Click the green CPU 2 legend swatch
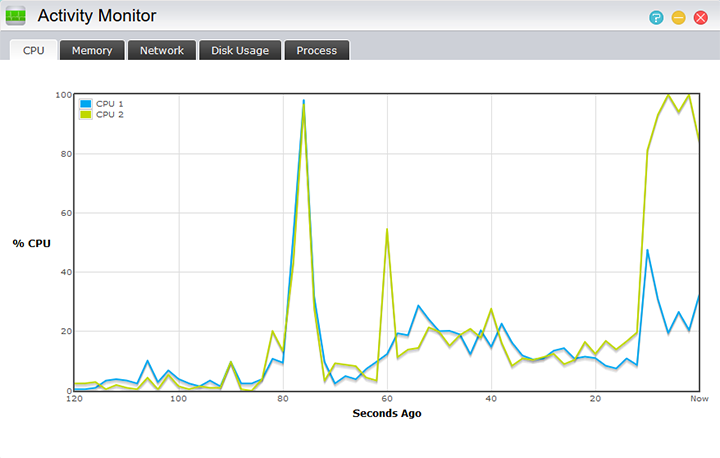The height and width of the screenshot is (458, 720). (85, 115)
